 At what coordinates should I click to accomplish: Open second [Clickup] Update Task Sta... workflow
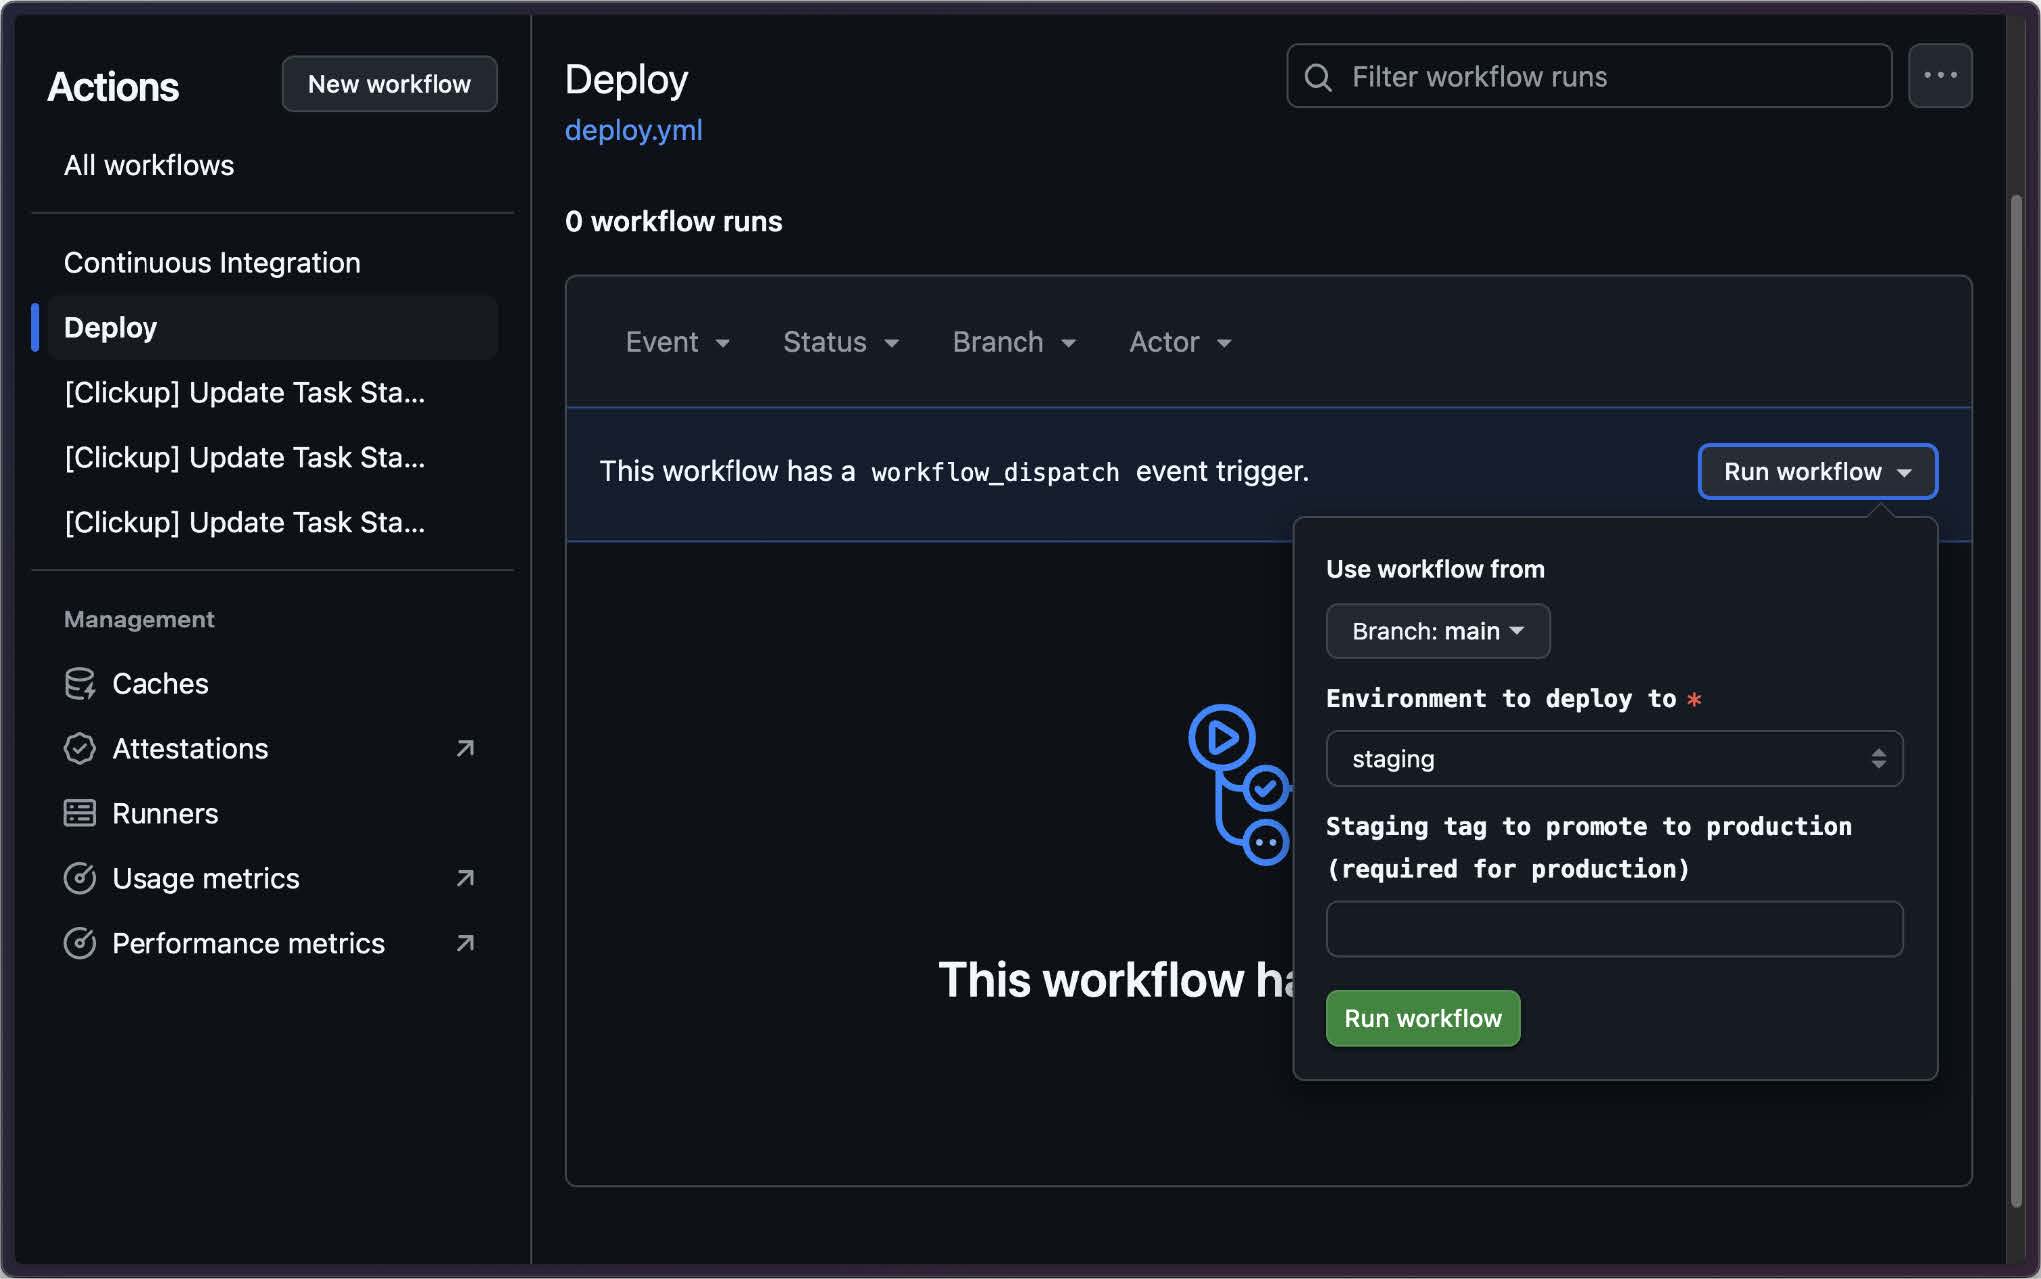[272, 458]
